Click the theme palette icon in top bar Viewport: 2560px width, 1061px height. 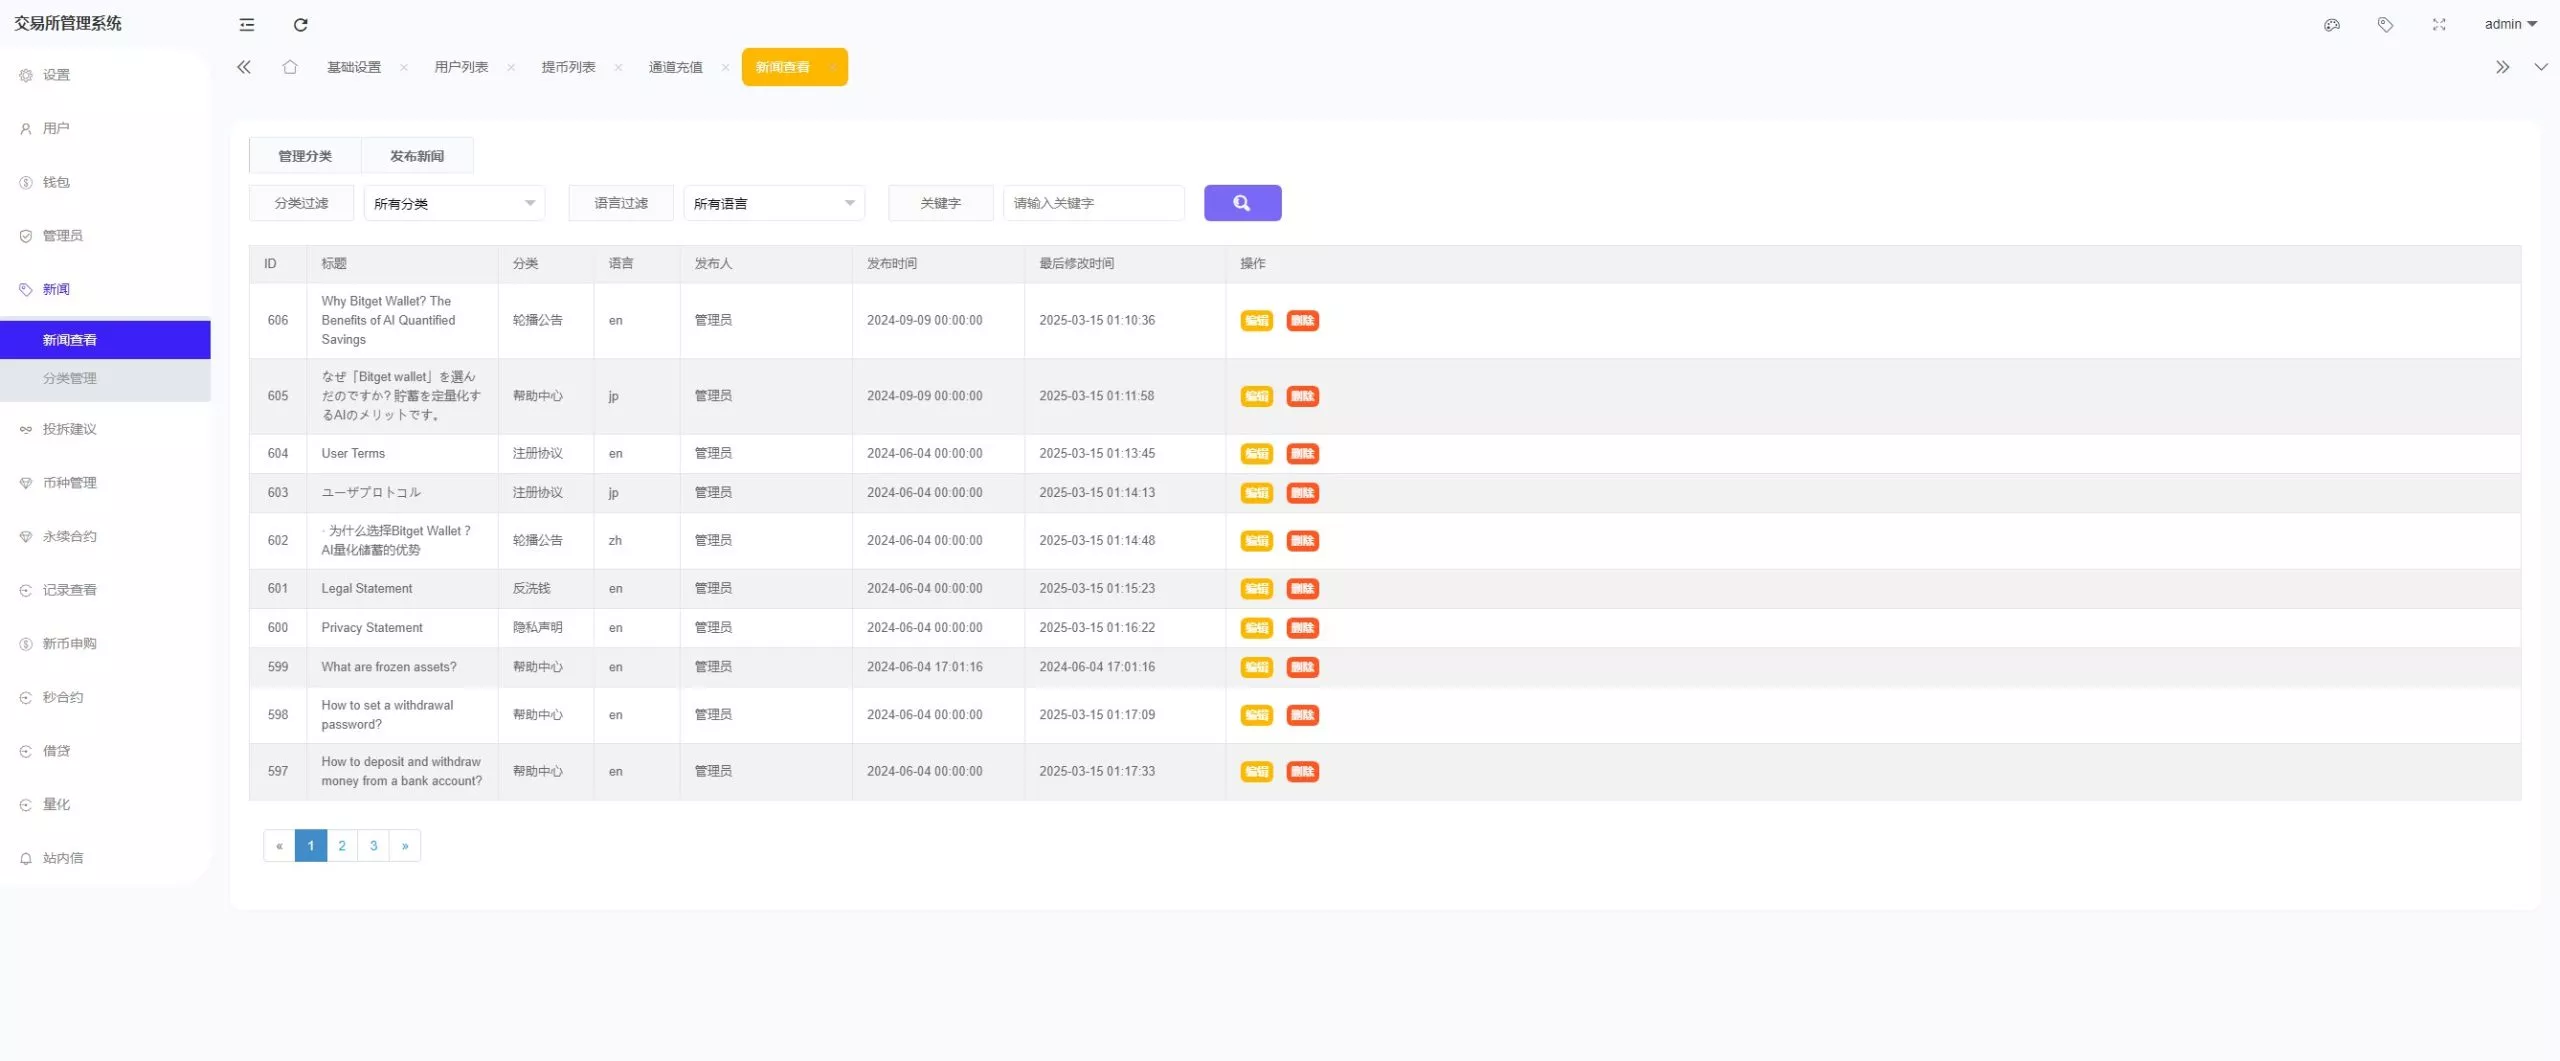pyautogui.click(x=2331, y=24)
